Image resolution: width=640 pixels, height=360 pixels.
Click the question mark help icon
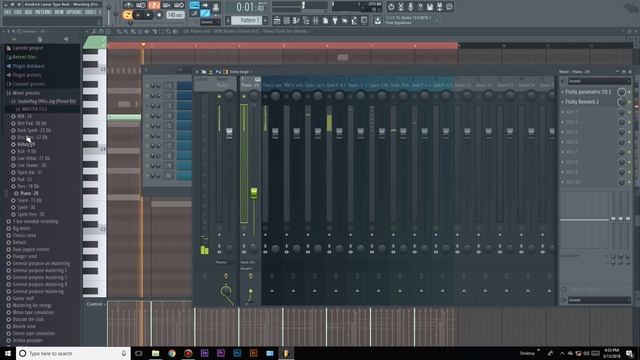[420, 7]
